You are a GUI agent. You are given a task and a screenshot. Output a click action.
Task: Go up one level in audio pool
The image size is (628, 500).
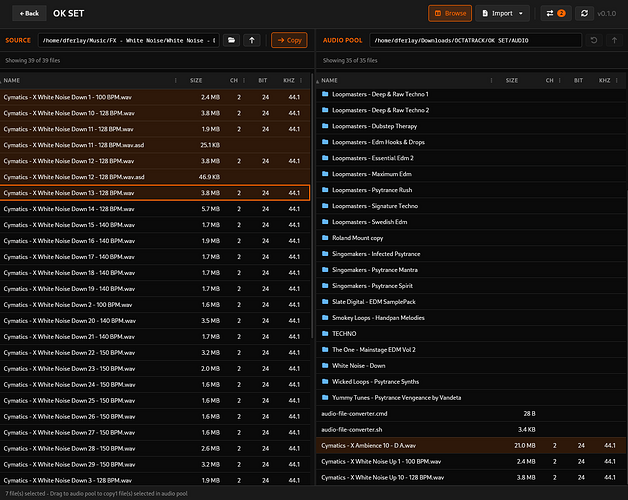click(x=614, y=40)
